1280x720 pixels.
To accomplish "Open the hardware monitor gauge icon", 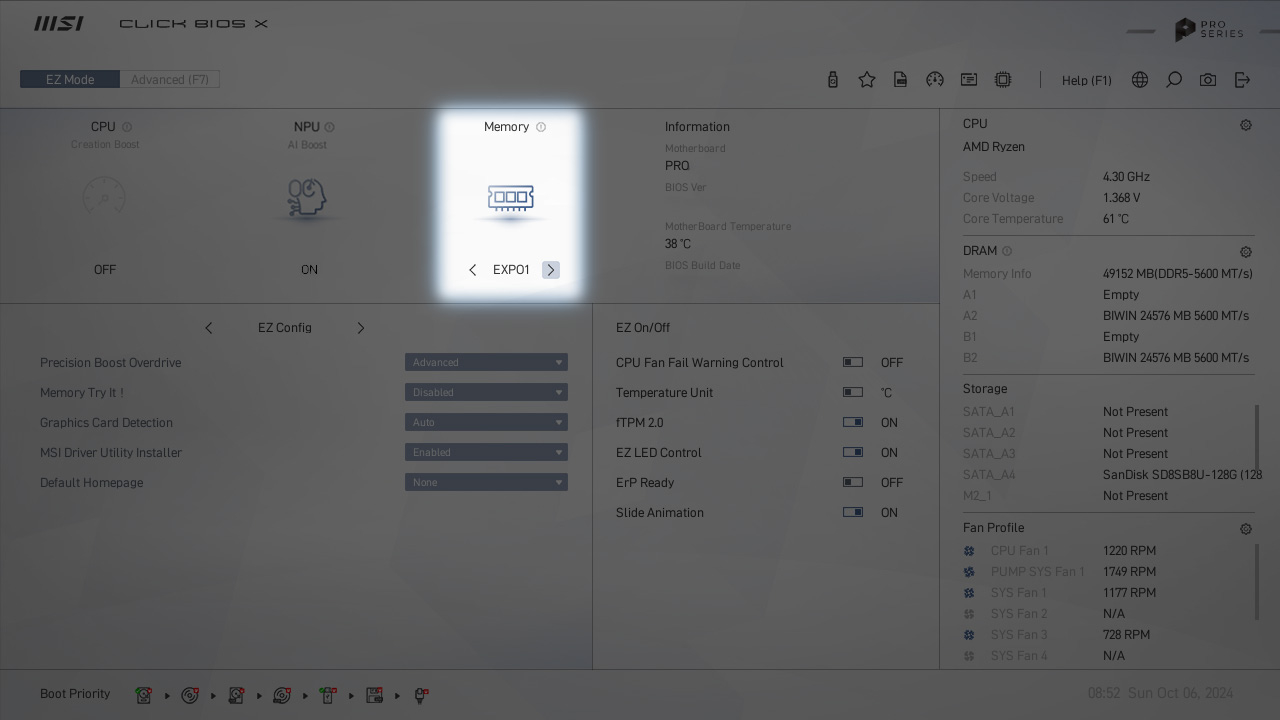I will pyautogui.click(x=935, y=80).
